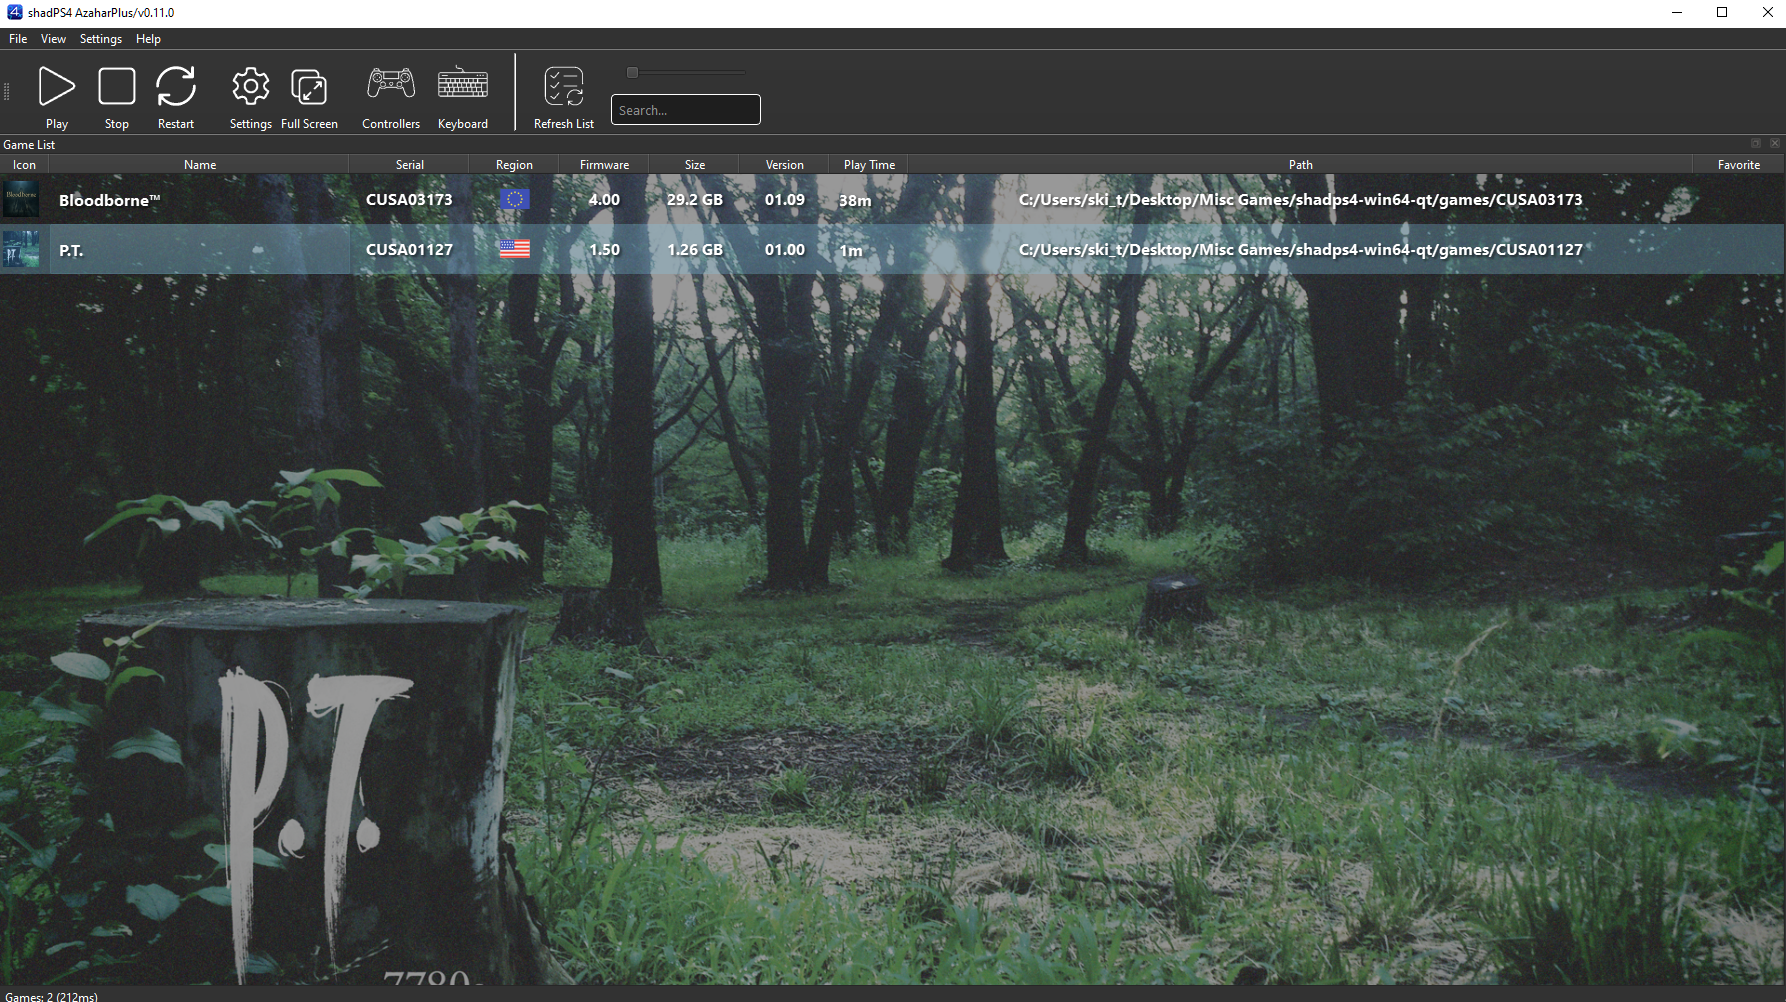Open Settings from the gear toolbar icon

click(250, 86)
